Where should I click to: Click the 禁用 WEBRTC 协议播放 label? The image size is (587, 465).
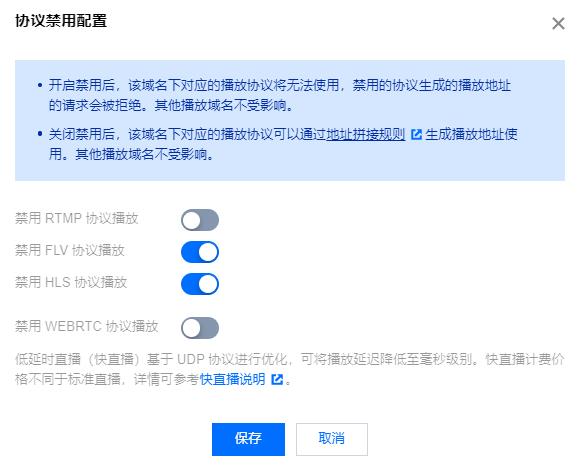(87, 326)
